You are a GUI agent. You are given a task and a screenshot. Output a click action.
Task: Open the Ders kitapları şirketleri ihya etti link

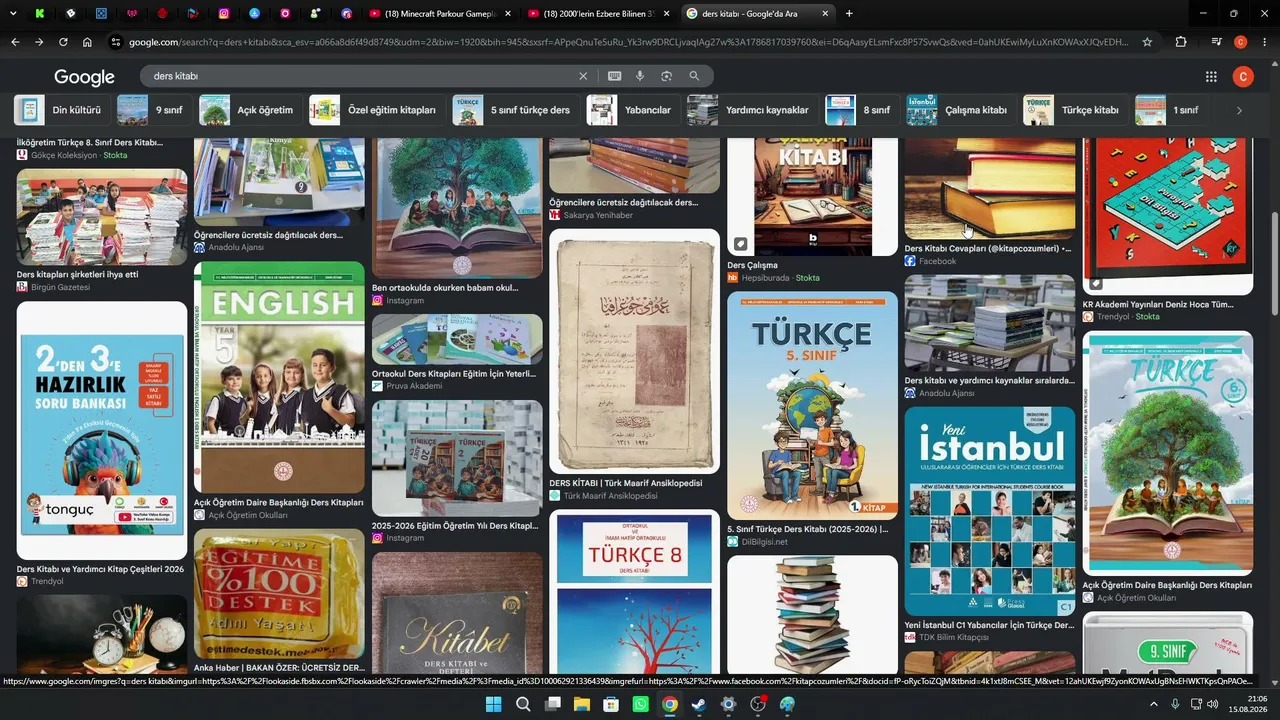(77, 274)
